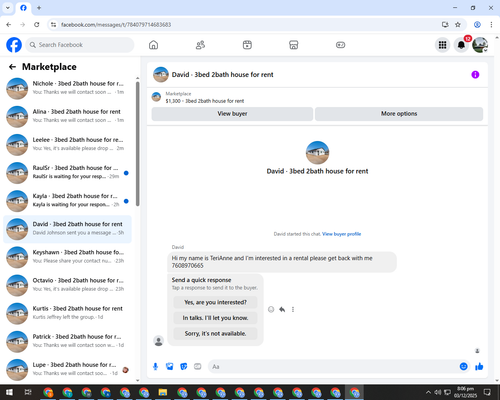Open Chrome three-dot menu
This screenshot has height=400, width=500.
click(491, 25)
